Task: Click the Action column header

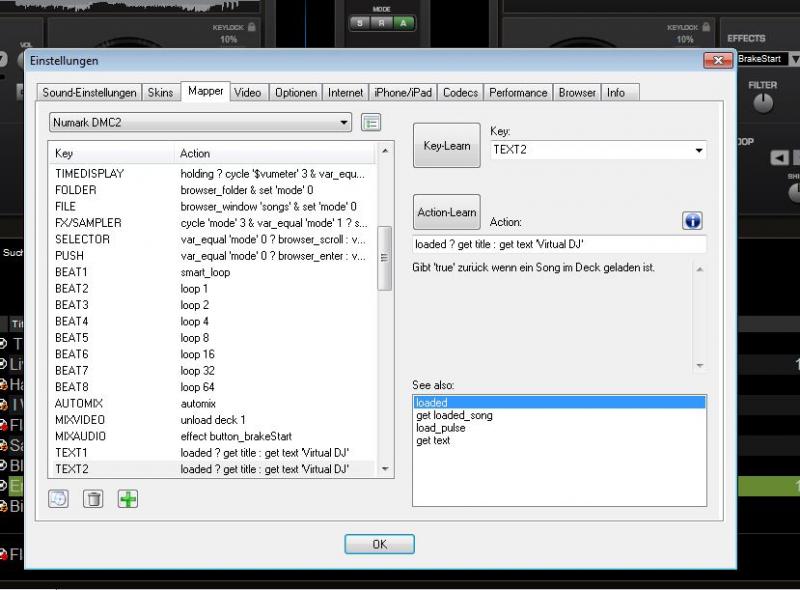Action: 274,153
